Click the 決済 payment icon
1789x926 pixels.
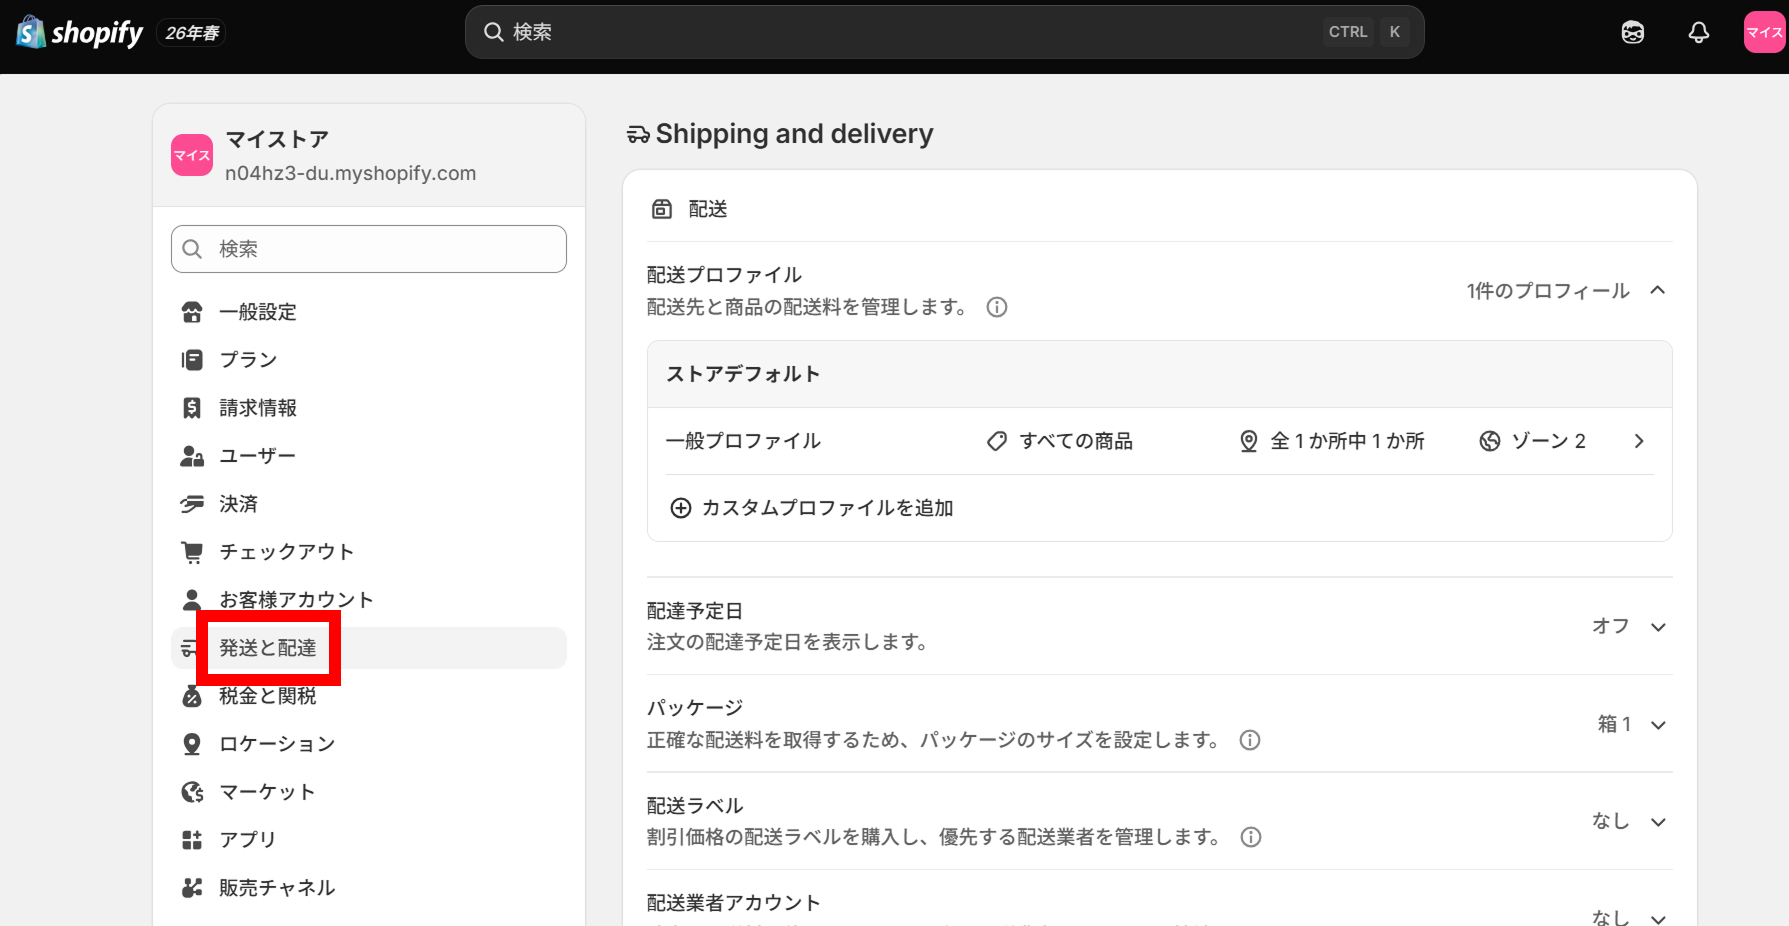pyautogui.click(x=192, y=504)
